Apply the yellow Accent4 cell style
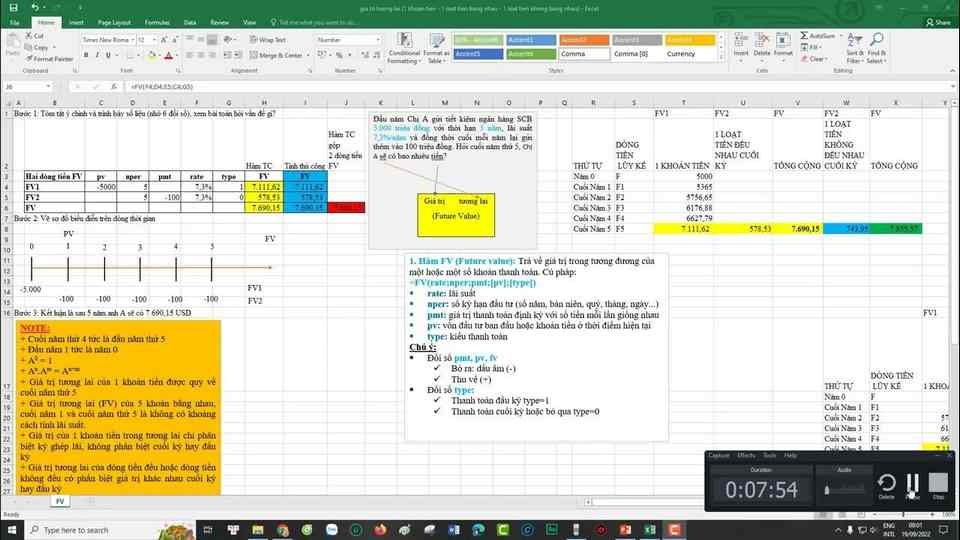This screenshot has width=960, height=540. click(x=689, y=40)
